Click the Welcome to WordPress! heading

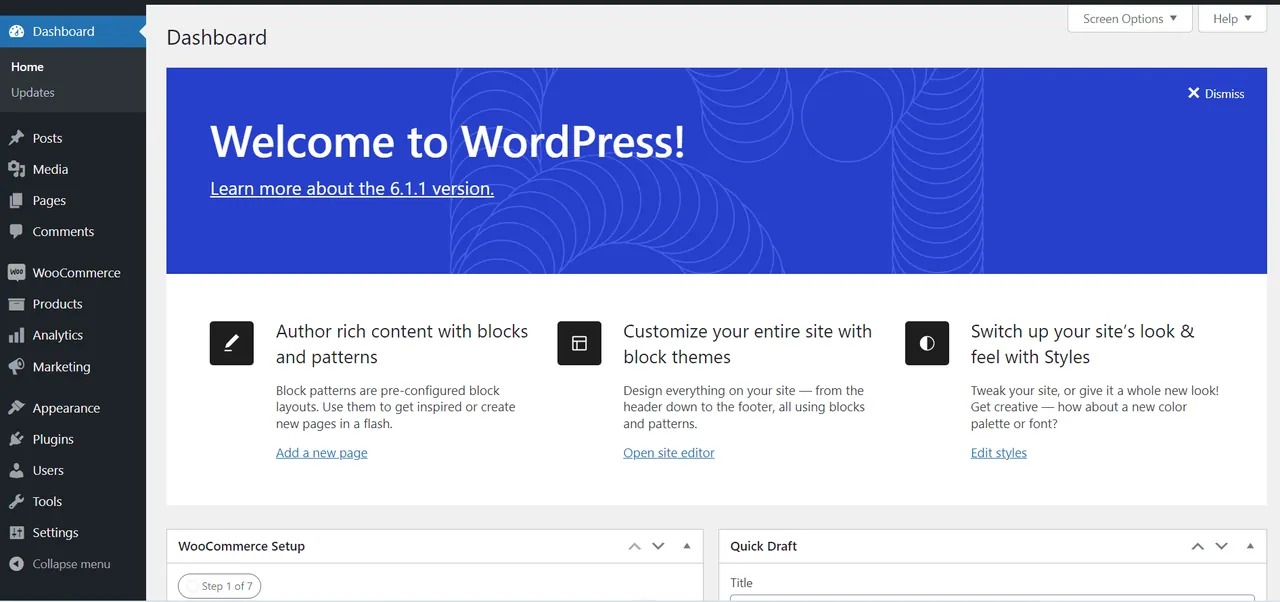pos(448,141)
